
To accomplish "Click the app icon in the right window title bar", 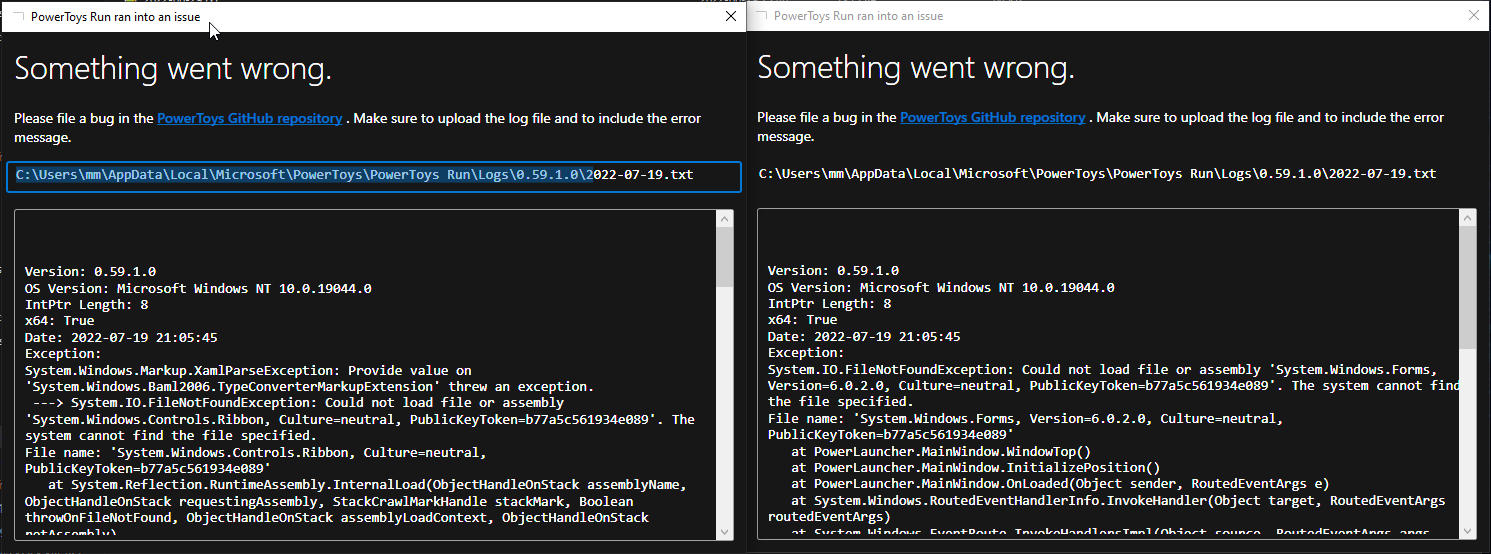I will (x=761, y=16).
